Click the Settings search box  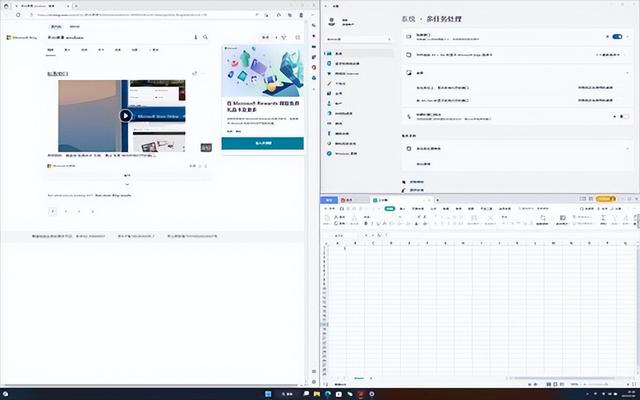pos(358,39)
